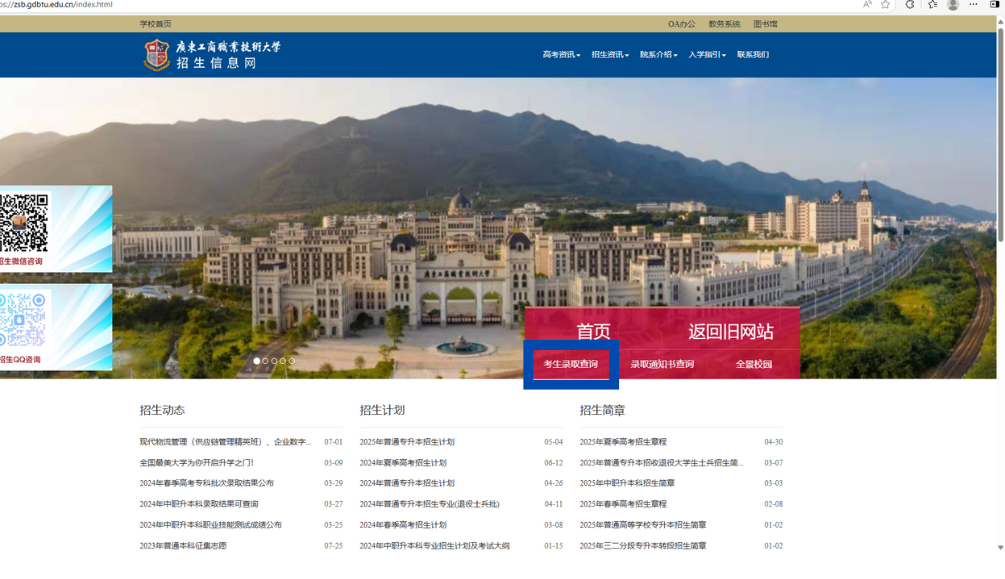The image size is (1005, 579).
Task: Click the 考生录取查询 button
Action: (571, 365)
